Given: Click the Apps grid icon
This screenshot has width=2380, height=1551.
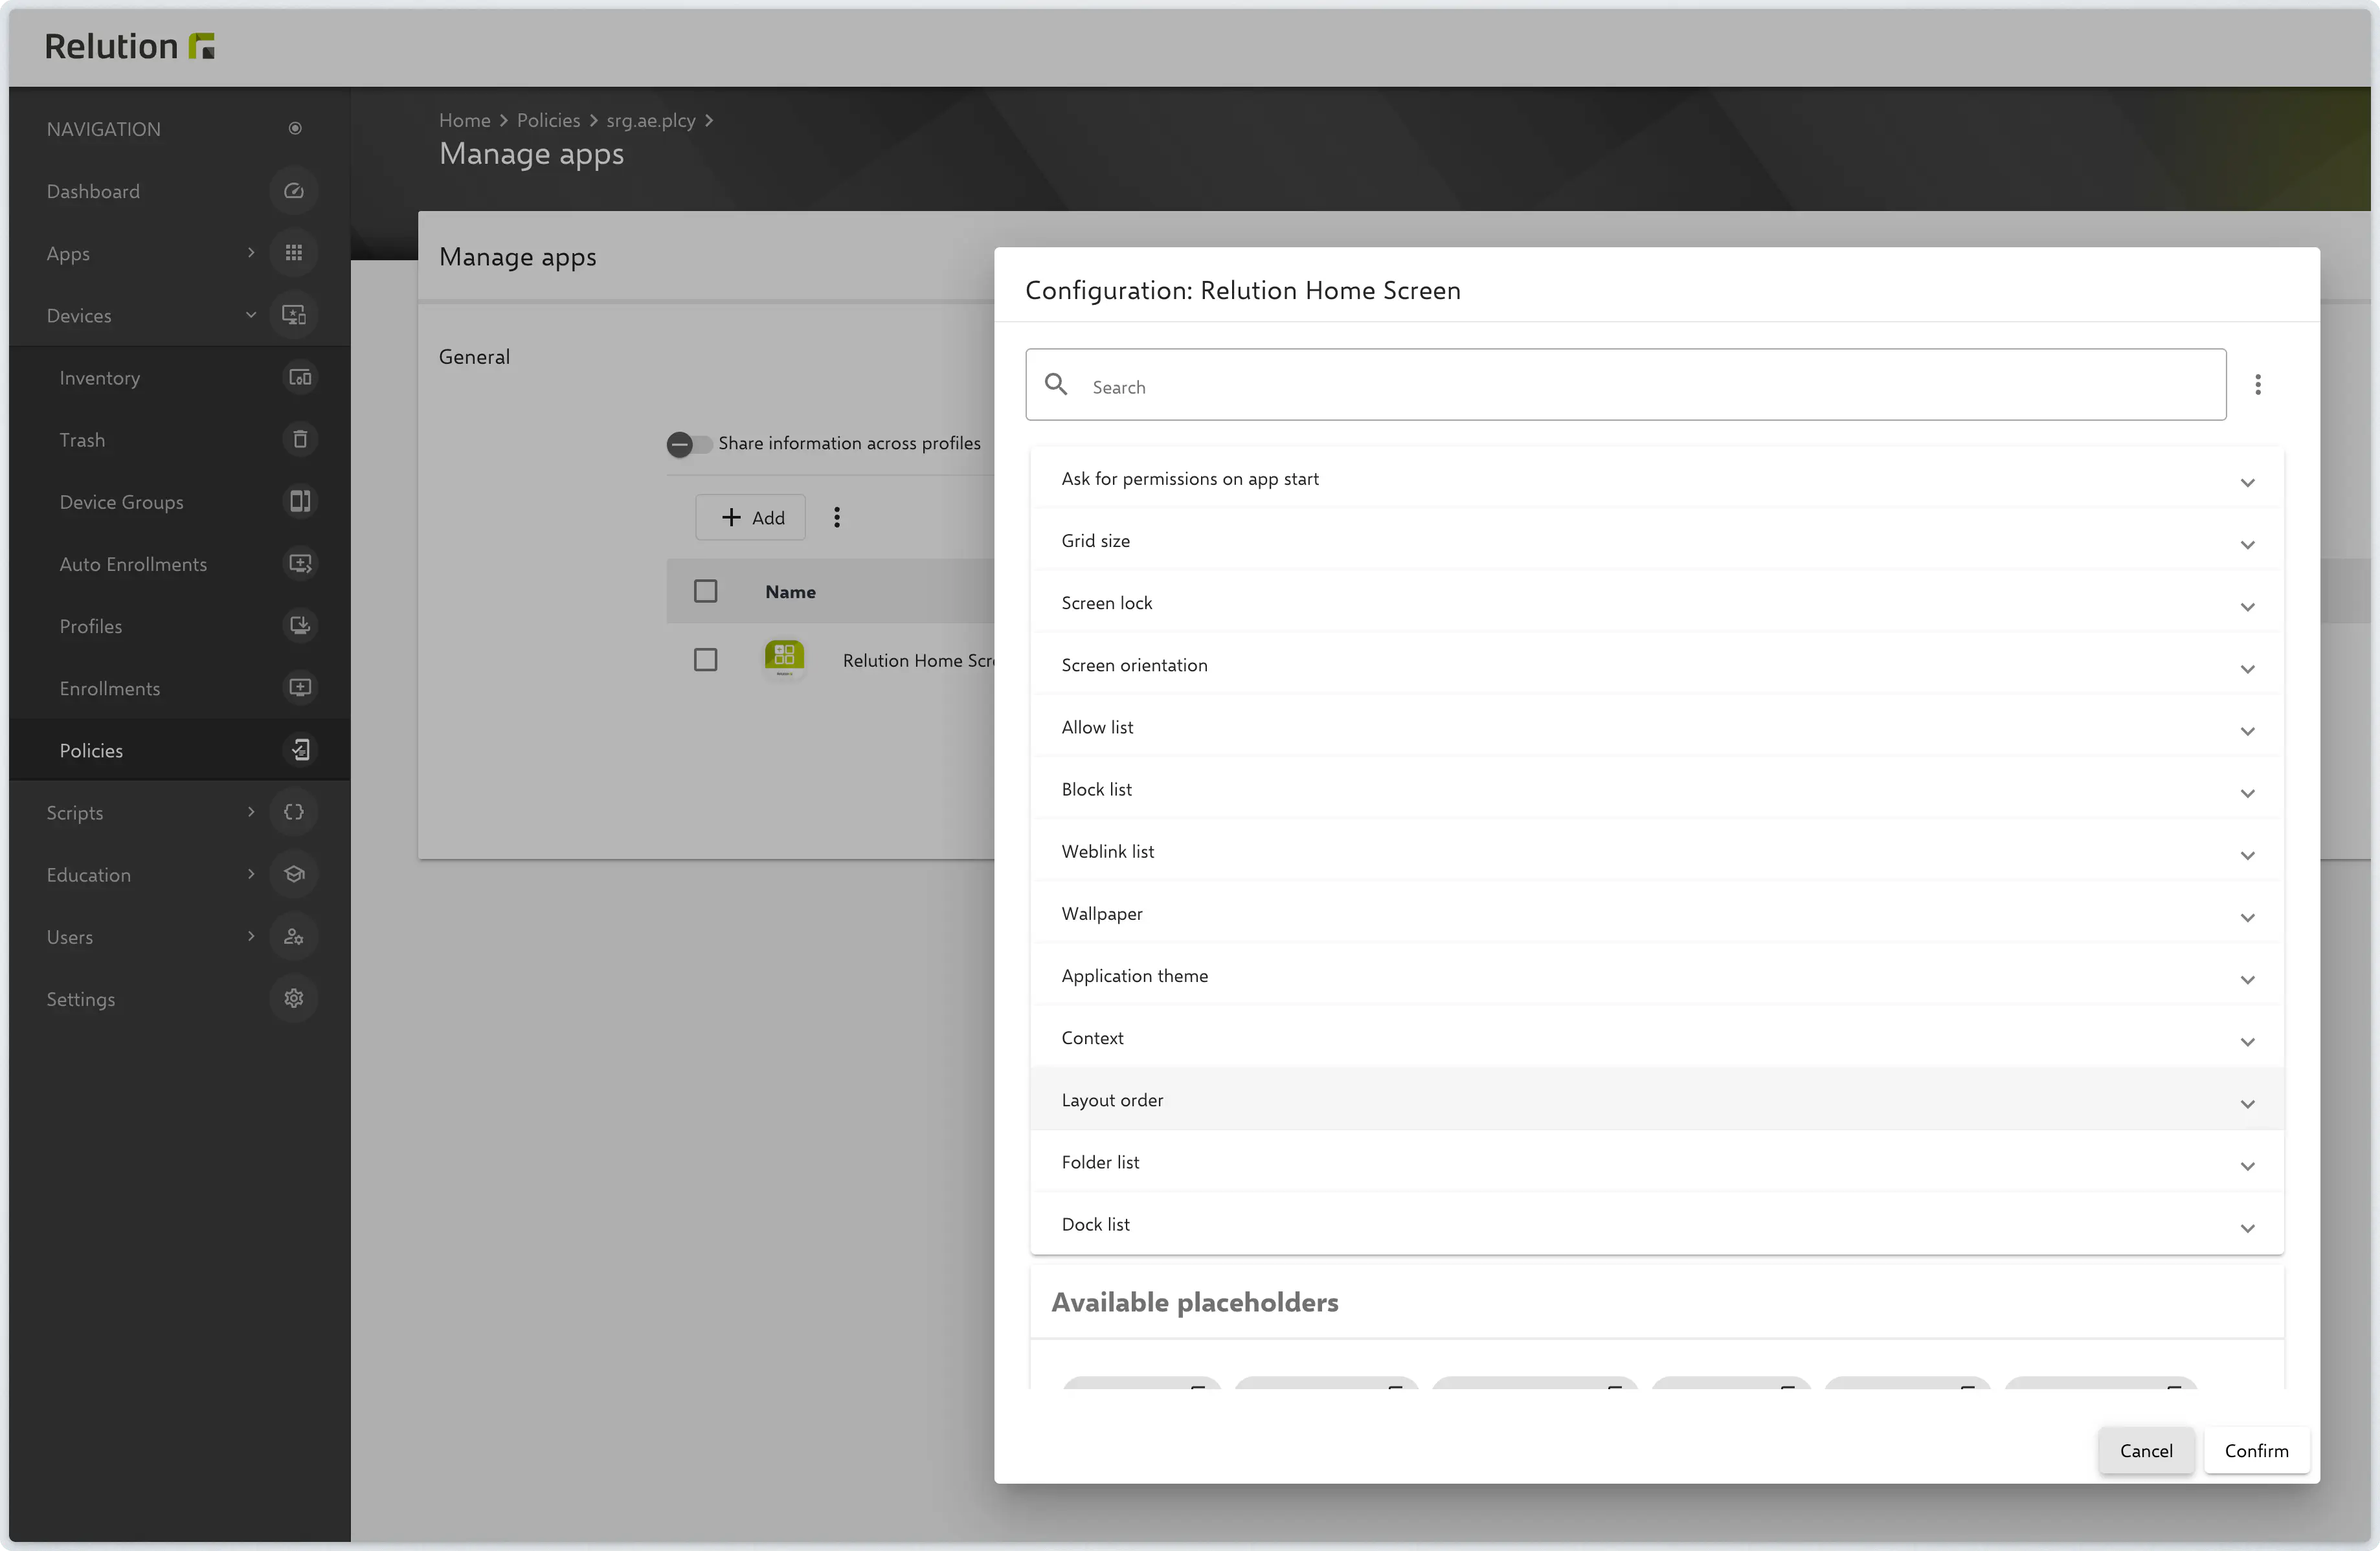Looking at the screenshot, I should tap(293, 253).
